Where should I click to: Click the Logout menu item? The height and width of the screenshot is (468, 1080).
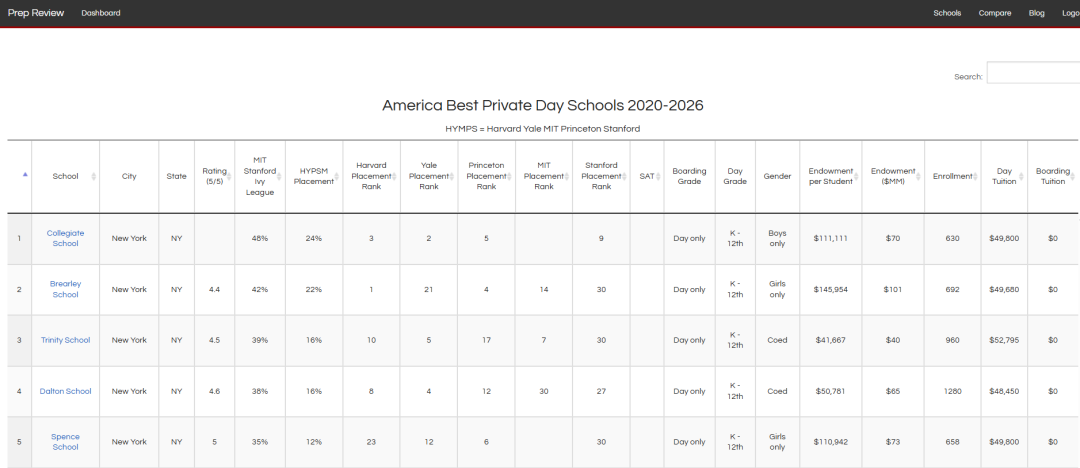[x=1071, y=13]
